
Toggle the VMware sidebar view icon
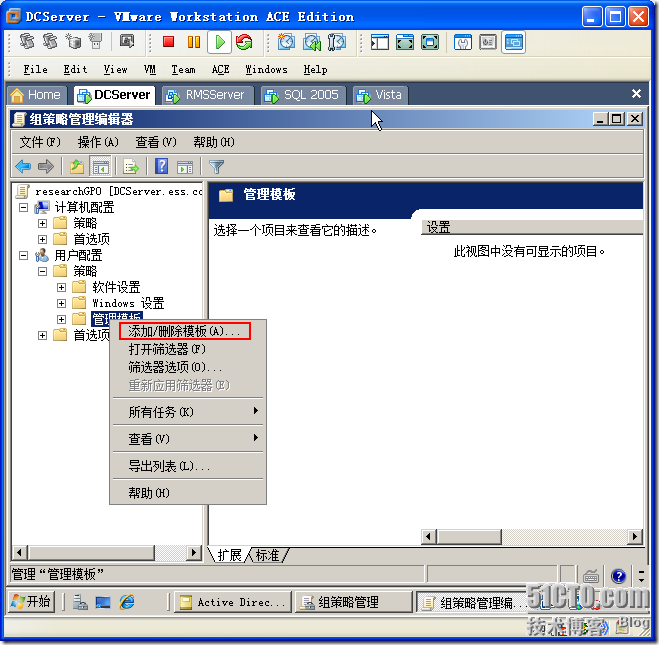380,42
